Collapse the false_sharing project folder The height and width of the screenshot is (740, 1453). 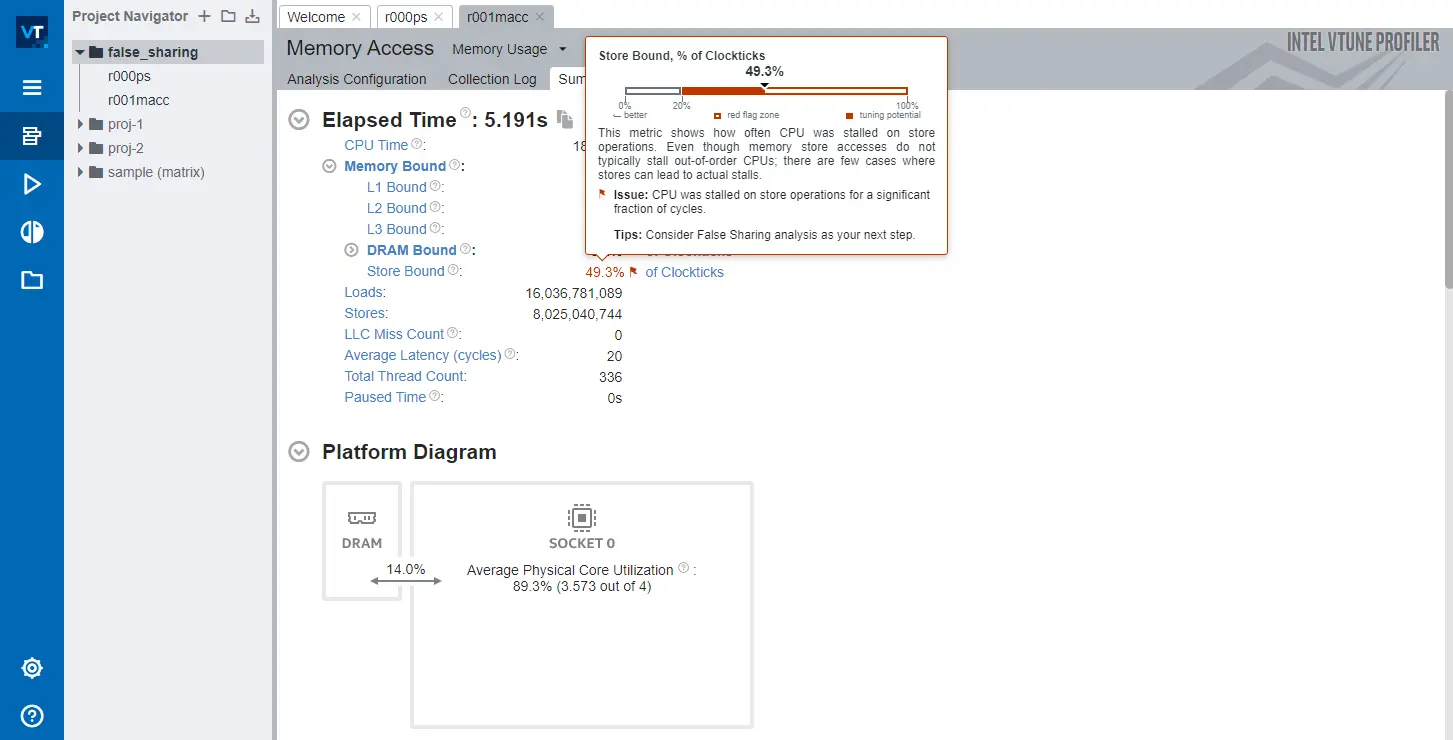[80, 52]
